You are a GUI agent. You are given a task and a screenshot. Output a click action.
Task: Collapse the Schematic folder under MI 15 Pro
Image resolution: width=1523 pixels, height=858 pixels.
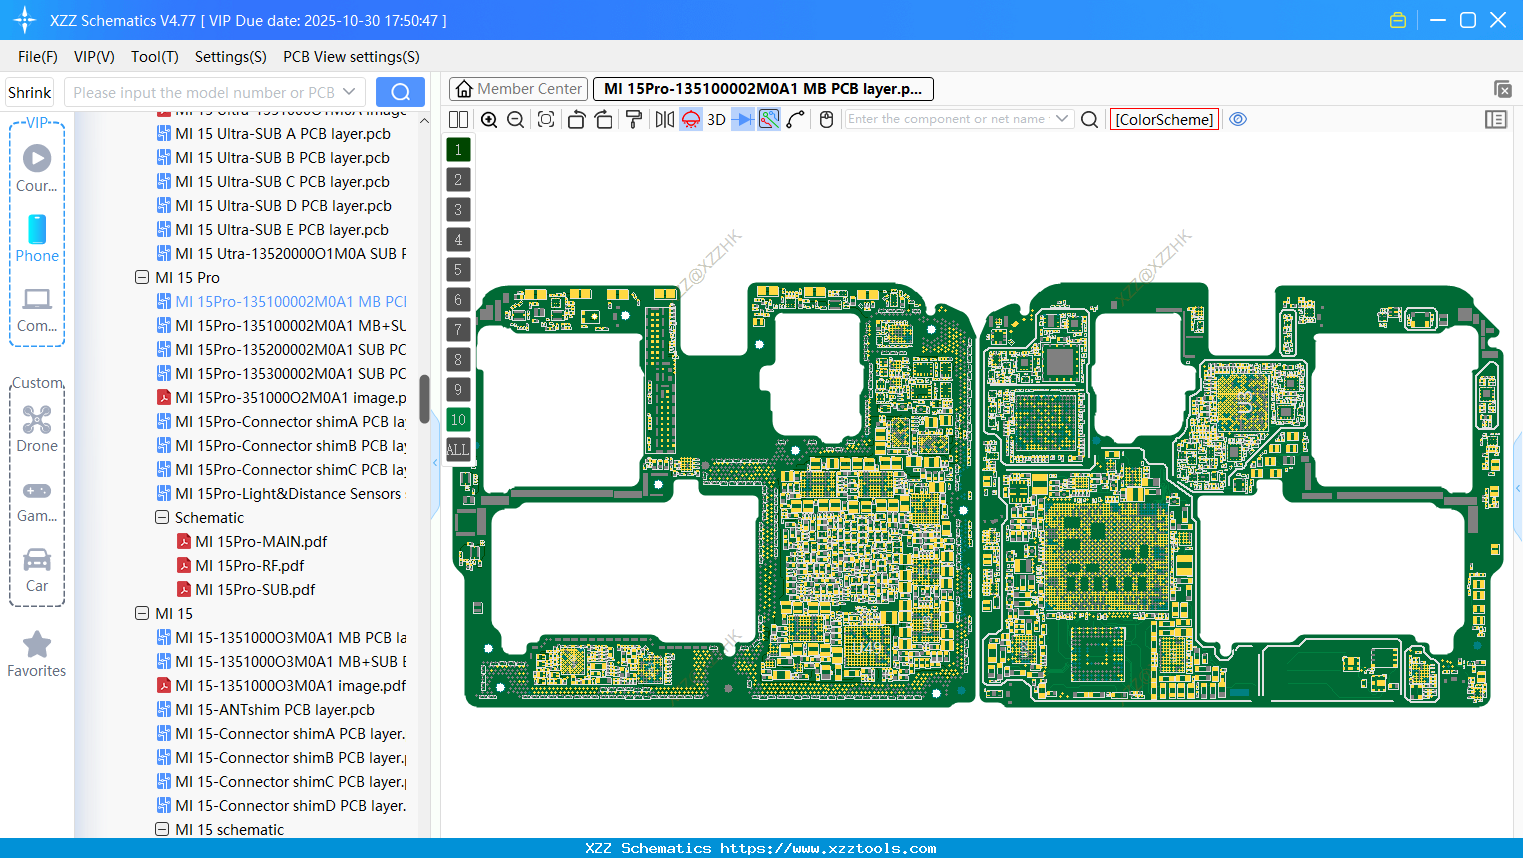click(161, 517)
